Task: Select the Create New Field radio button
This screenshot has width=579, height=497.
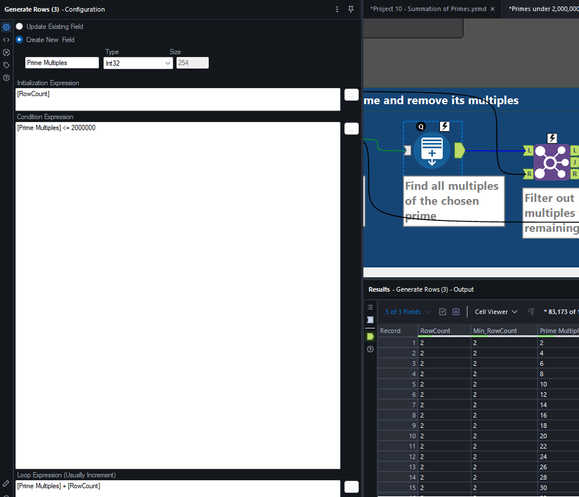Action: tap(20, 39)
